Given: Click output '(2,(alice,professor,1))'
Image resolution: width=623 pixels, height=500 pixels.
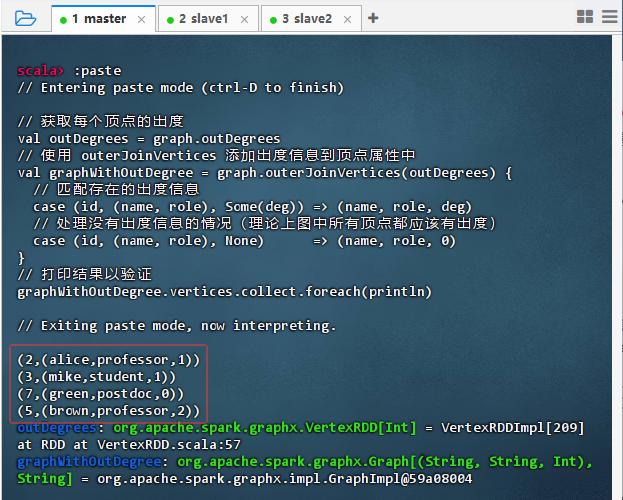Looking at the screenshot, I should pos(108,360).
